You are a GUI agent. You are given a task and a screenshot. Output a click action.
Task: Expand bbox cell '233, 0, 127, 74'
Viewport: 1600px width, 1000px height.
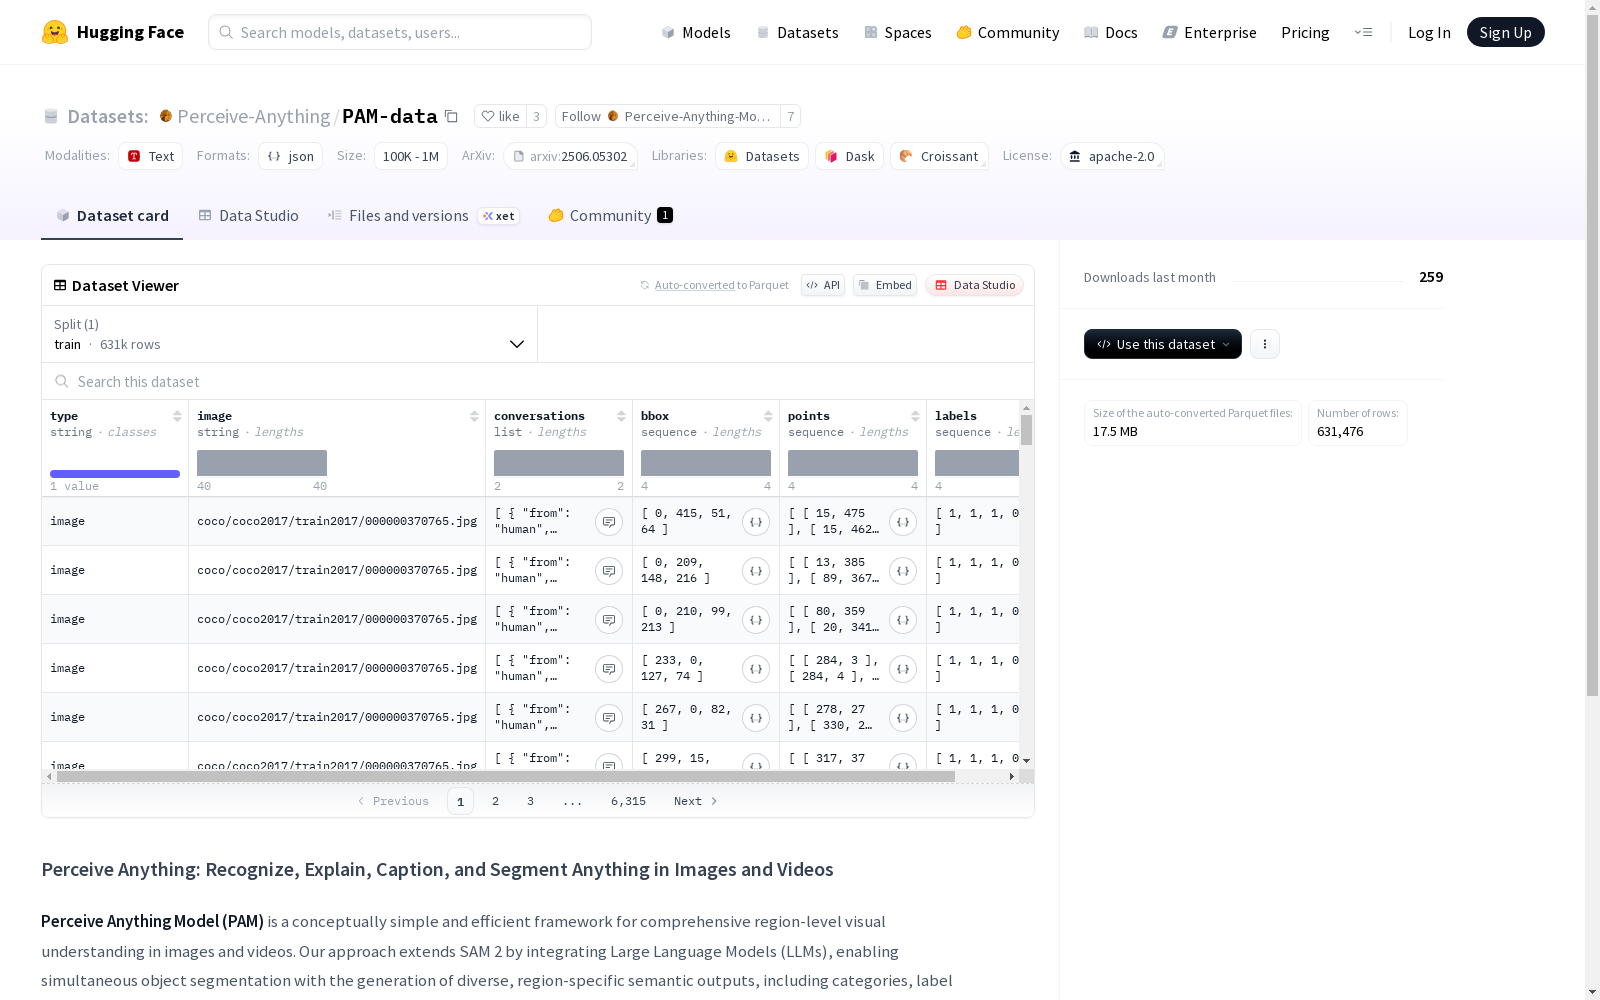click(756, 669)
